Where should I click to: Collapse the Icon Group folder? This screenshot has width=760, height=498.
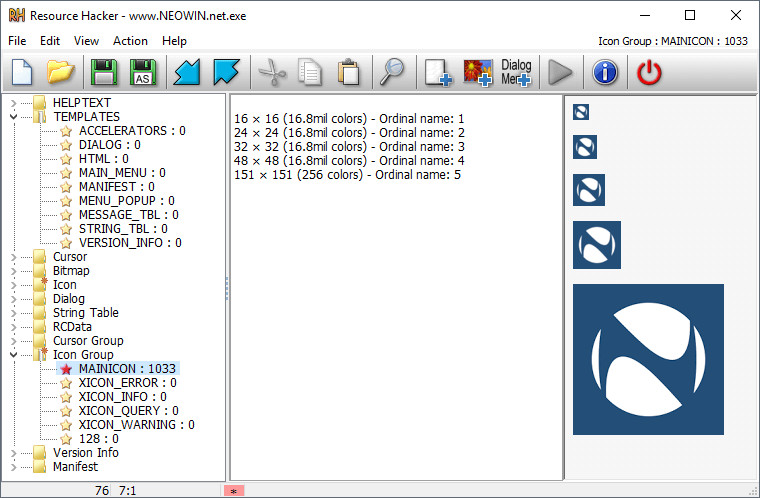tap(14, 355)
